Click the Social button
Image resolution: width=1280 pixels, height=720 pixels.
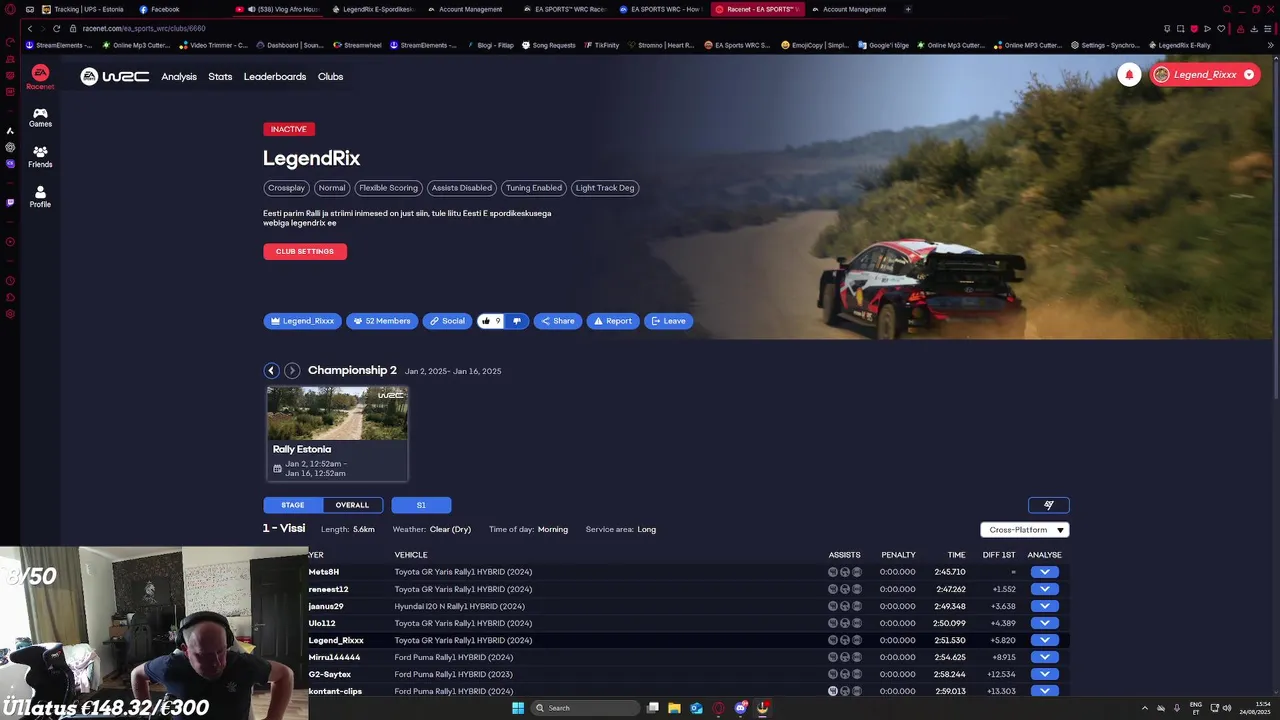click(x=447, y=321)
